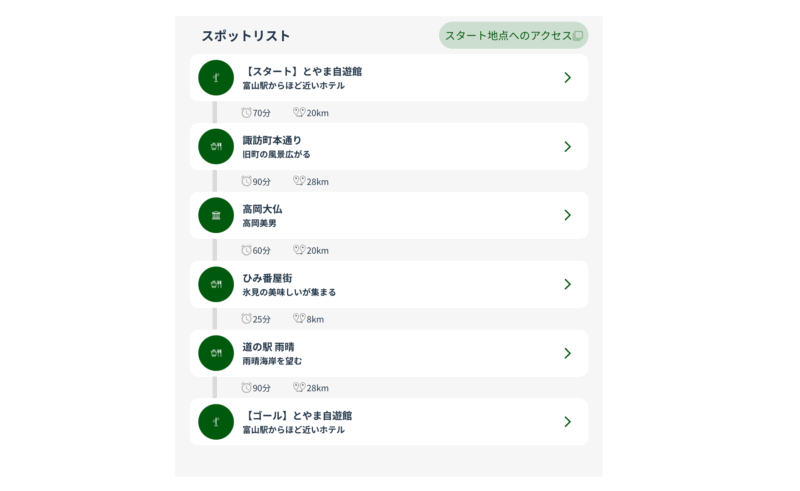
Task: Open スタート地点へのアクセス button
Action: [508, 36]
